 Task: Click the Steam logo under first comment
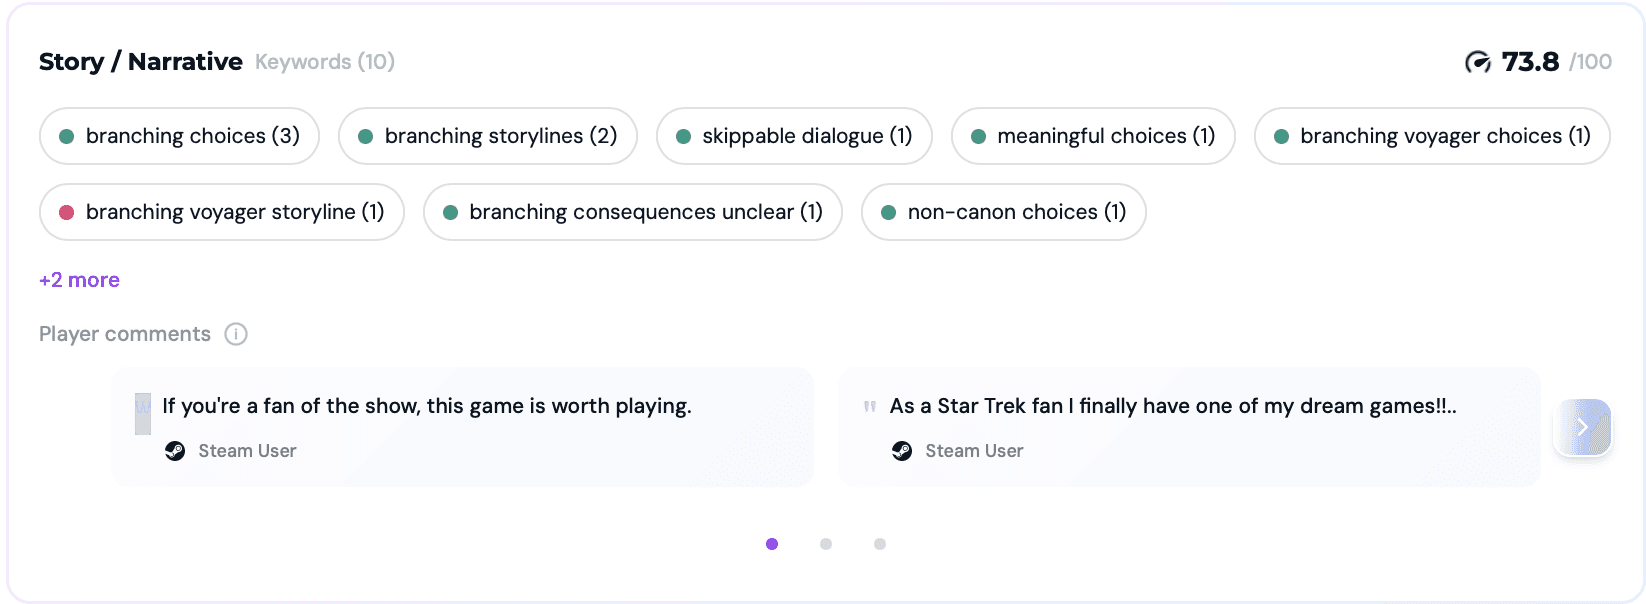pos(175,451)
